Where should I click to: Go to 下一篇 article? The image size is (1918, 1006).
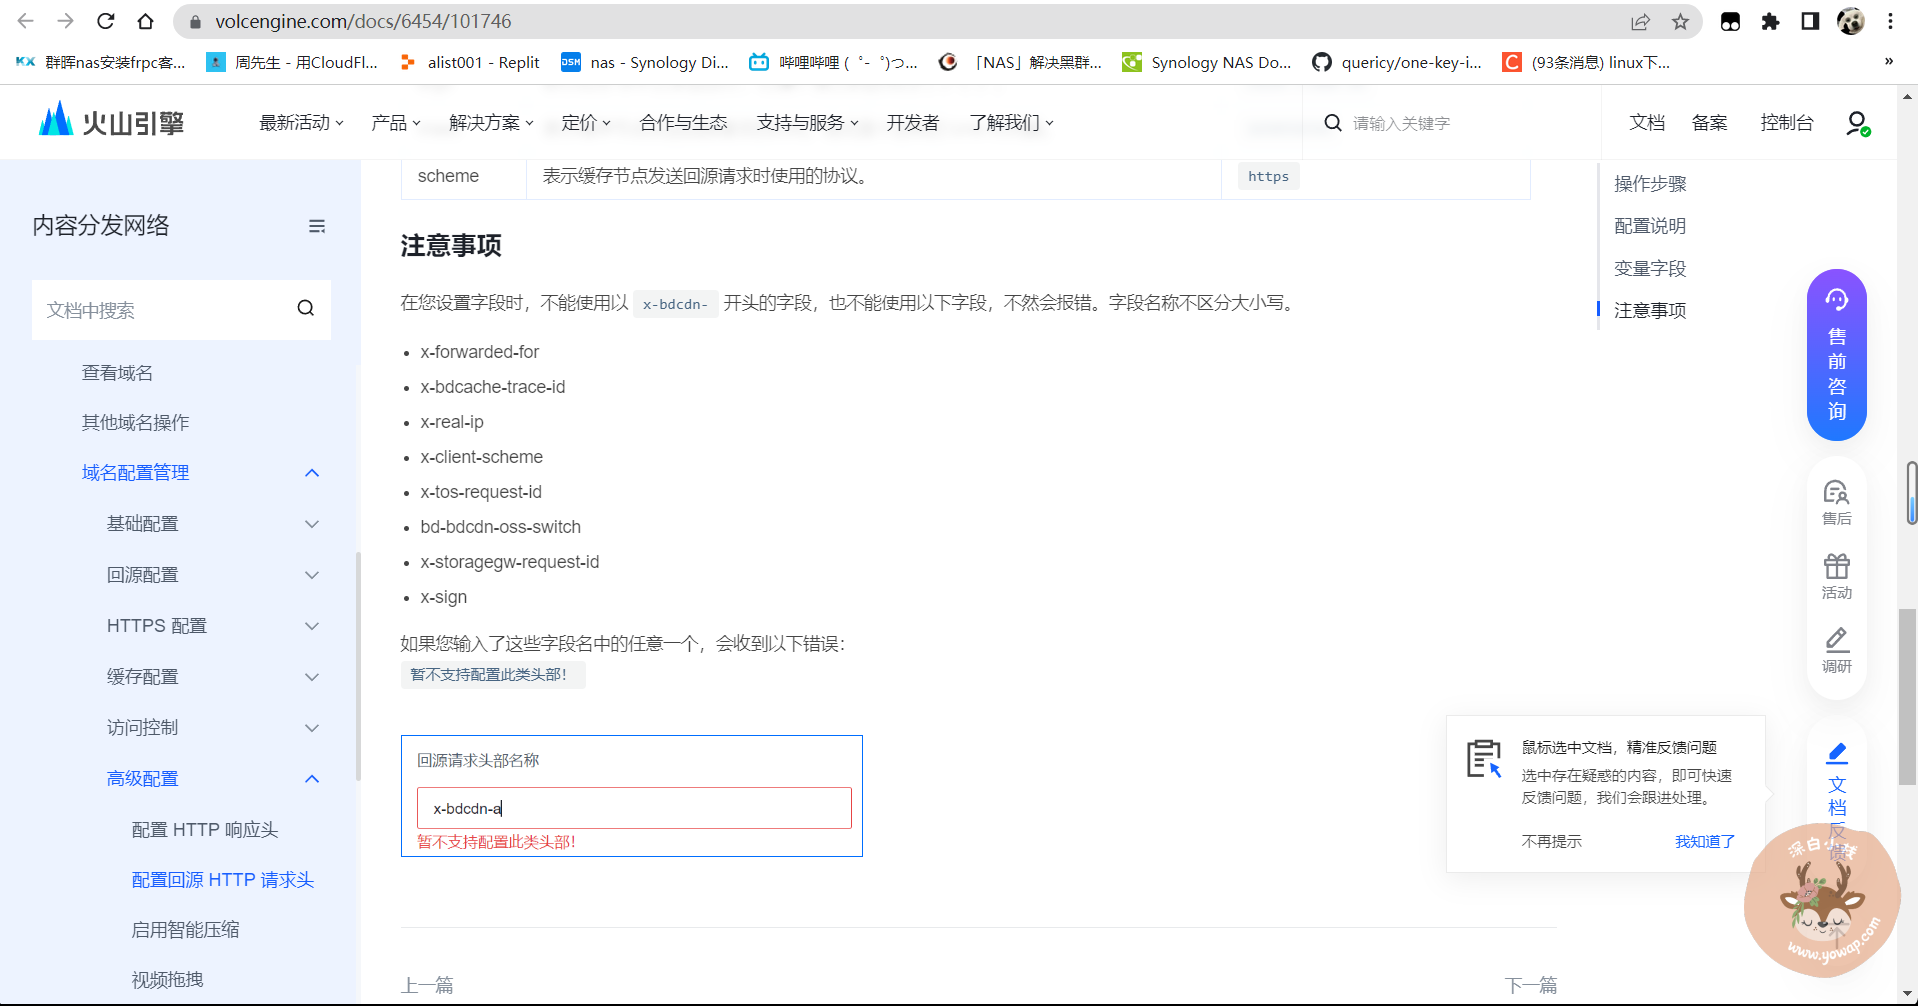point(1531,985)
